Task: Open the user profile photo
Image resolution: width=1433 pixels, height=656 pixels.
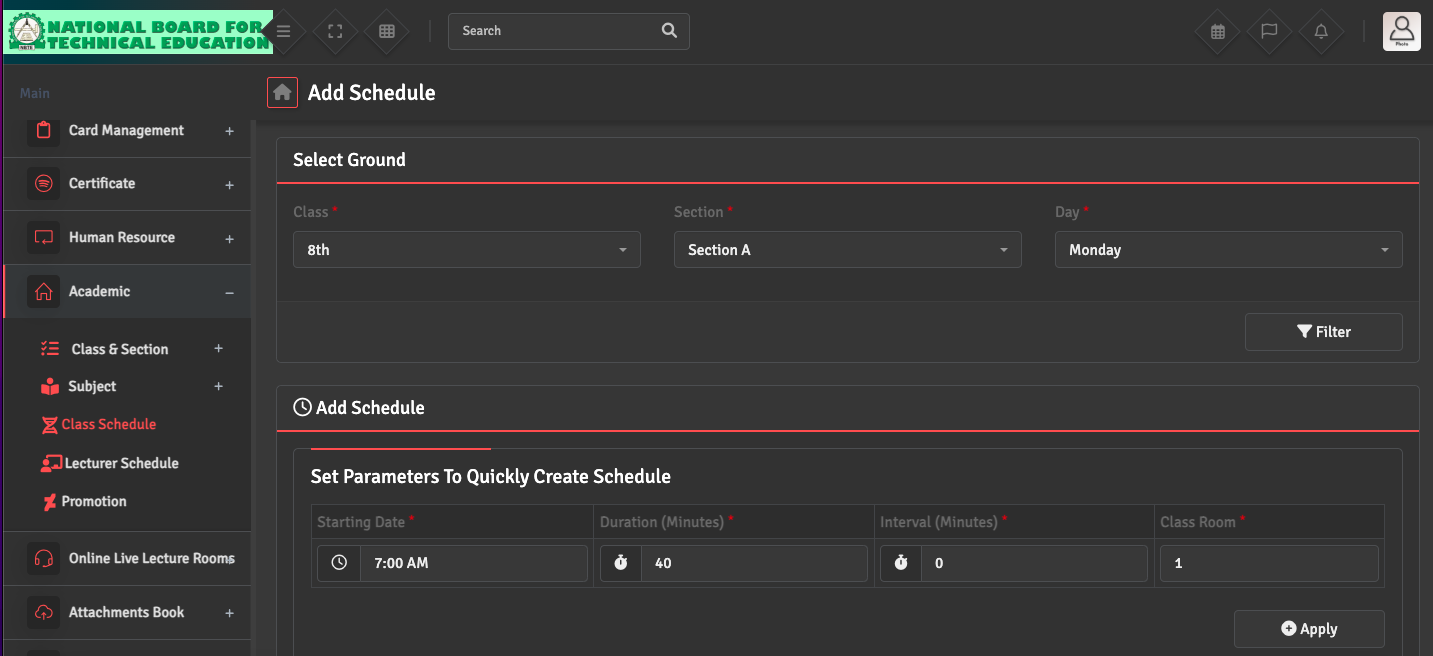Action: (1401, 31)
